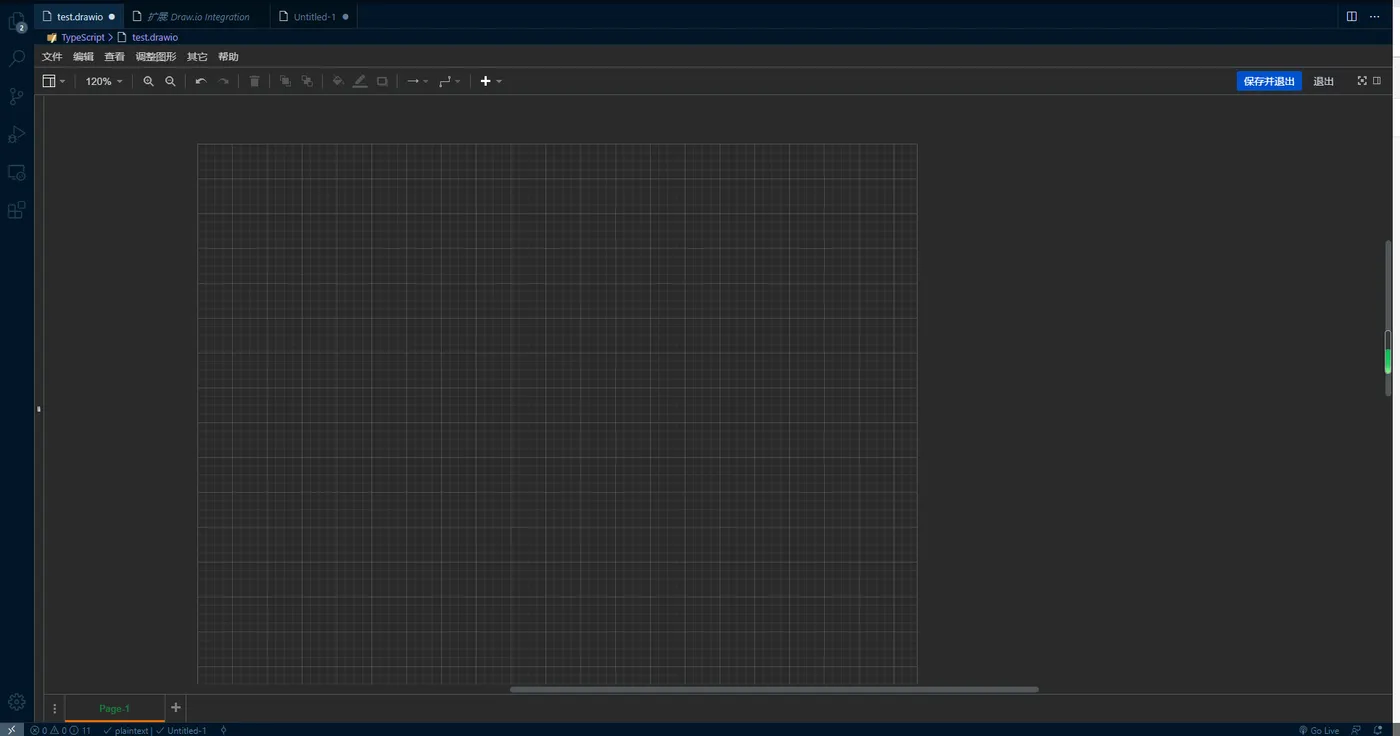Open the editor More Actions ellipsis
This screenshot has height=736, width=1400.
(1375, 16)
